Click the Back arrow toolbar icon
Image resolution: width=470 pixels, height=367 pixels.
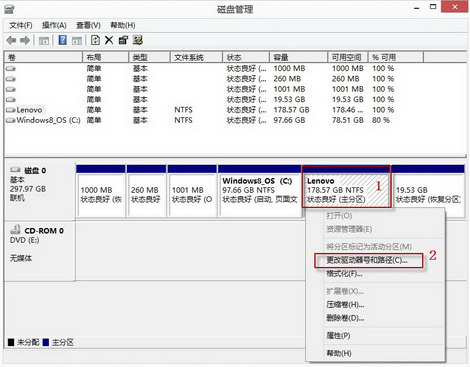pos(11,41)
